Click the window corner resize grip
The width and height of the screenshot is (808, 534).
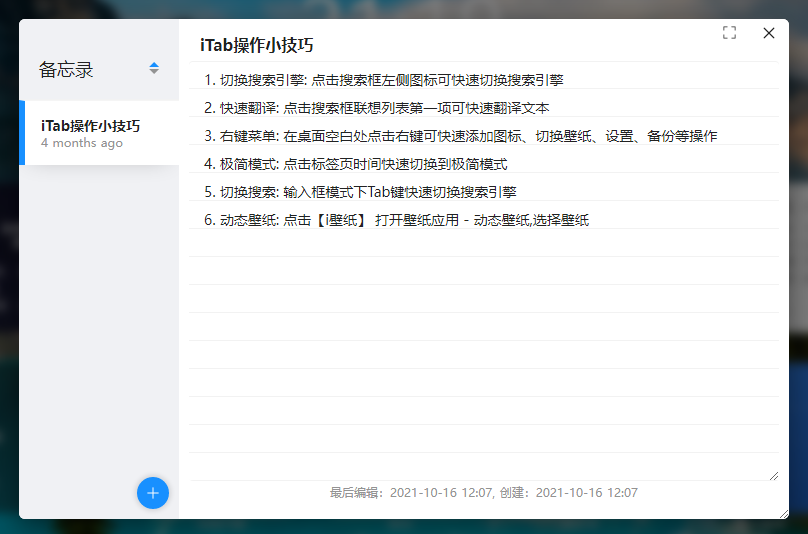783,513
